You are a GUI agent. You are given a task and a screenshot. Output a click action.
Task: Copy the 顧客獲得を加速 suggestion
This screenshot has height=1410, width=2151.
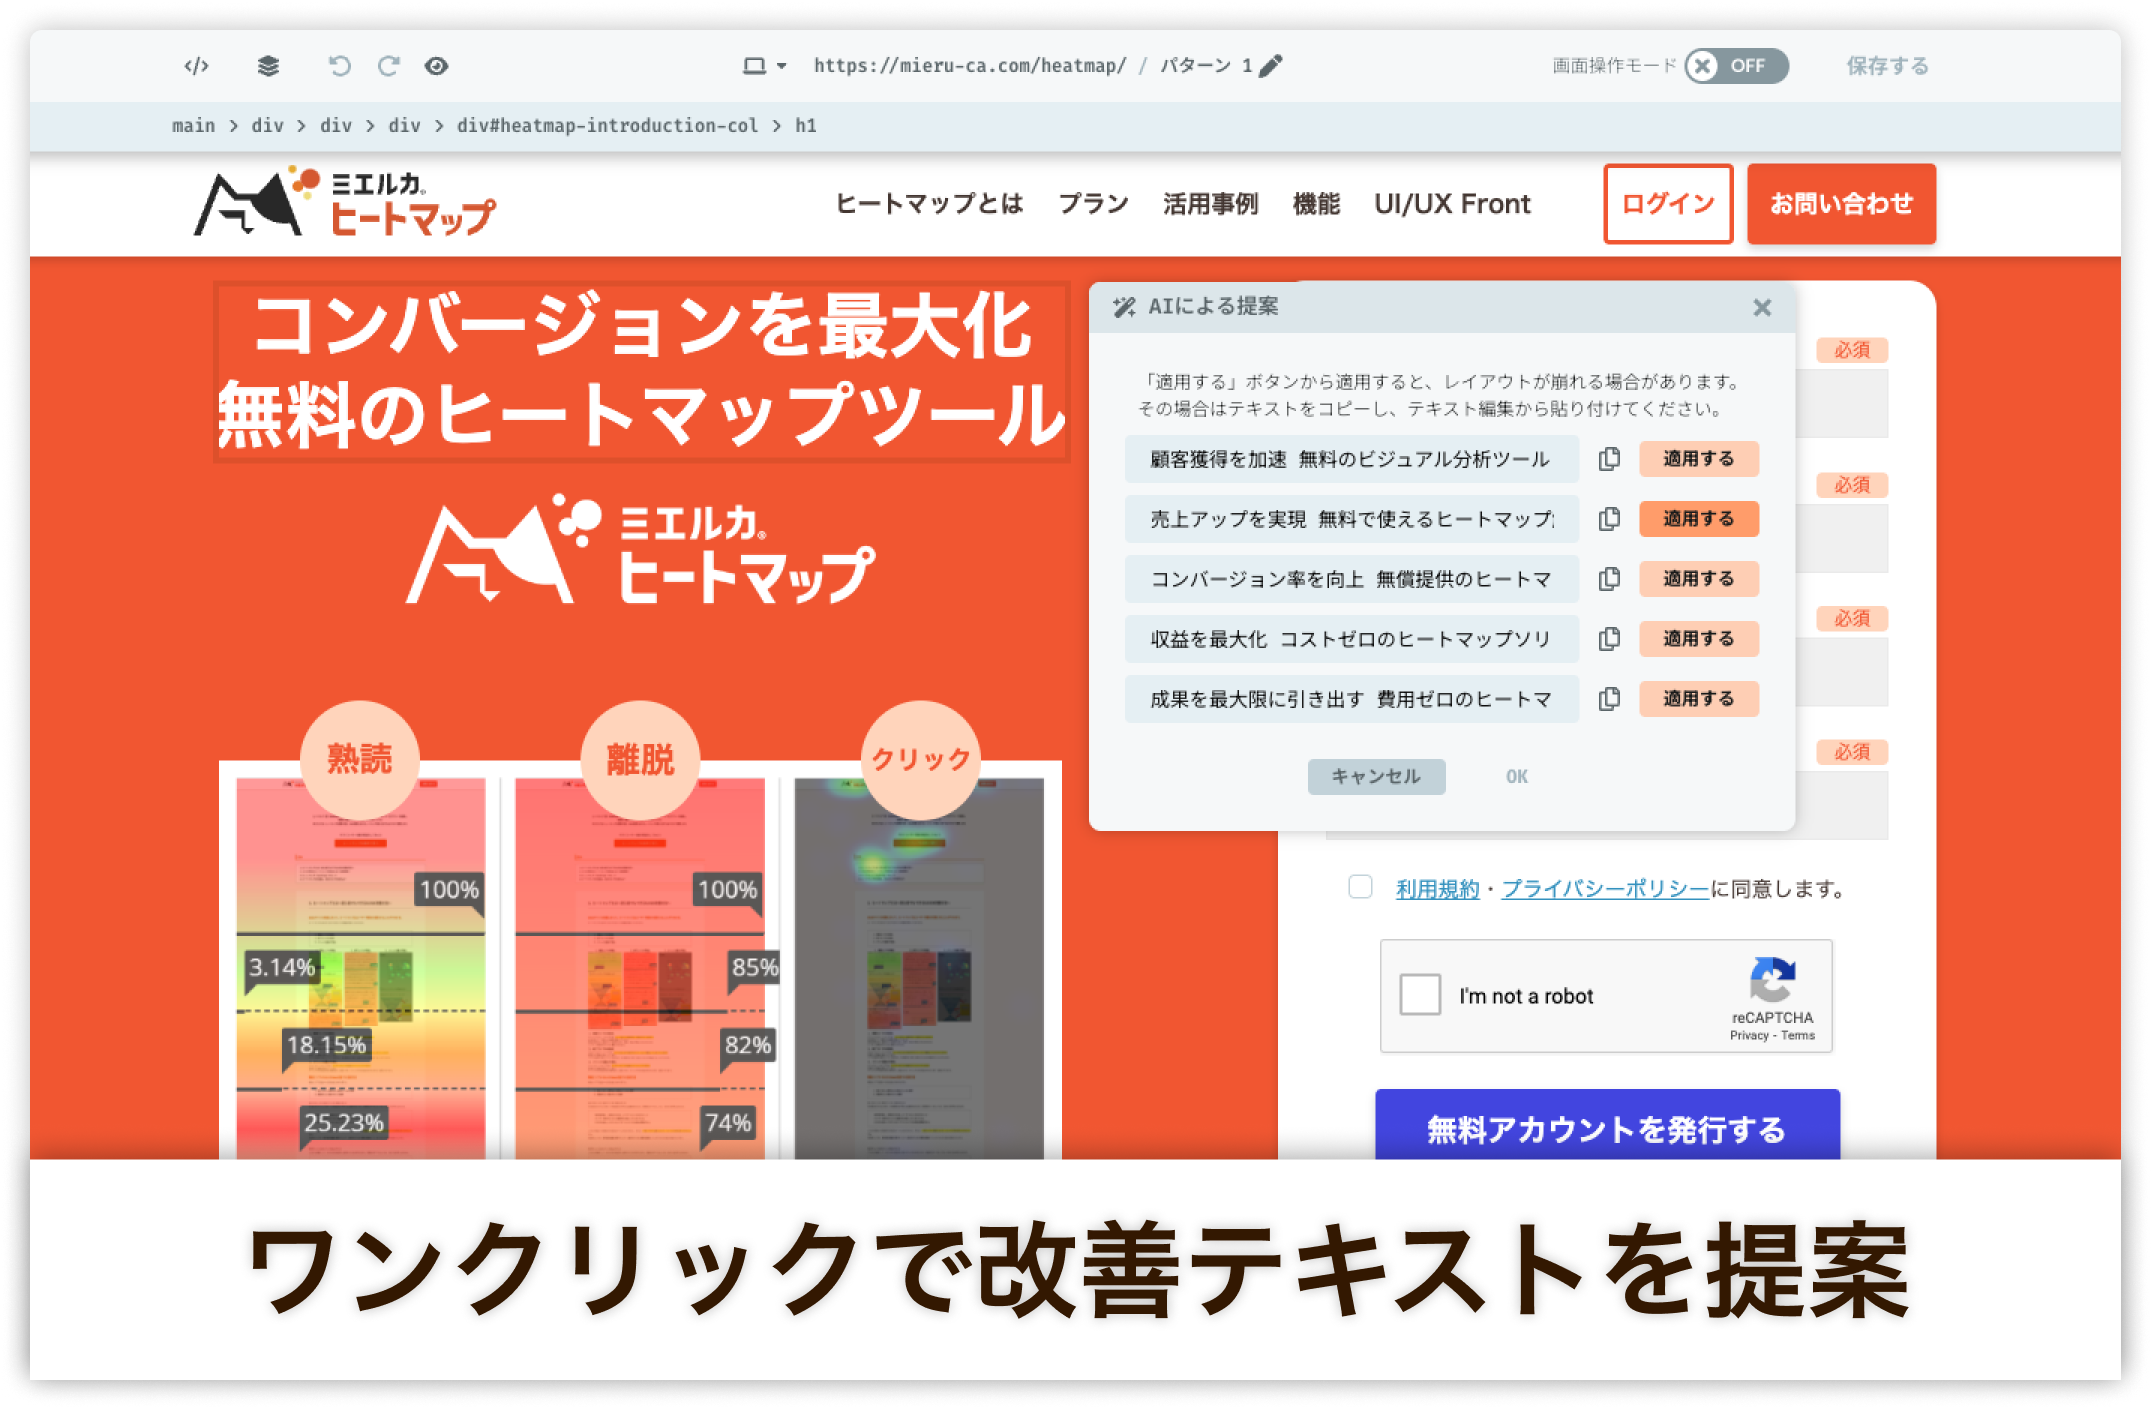(x=1609, y=459)
